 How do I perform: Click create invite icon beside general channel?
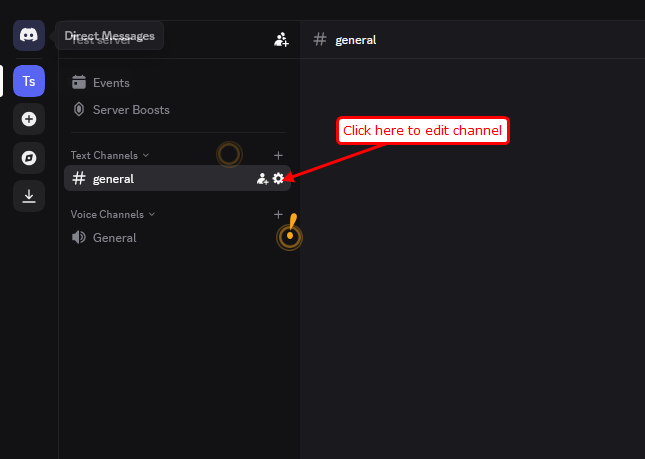click(x=262, y=178)
